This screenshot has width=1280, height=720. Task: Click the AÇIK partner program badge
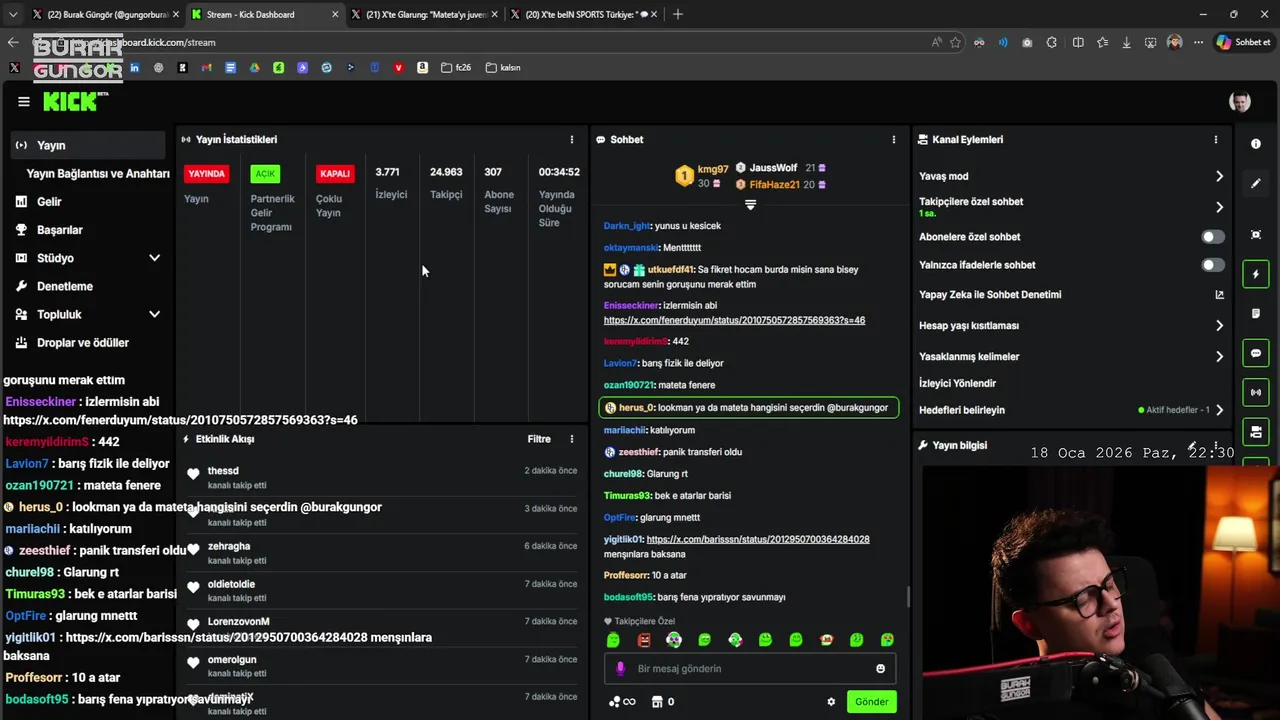(x=265, y=174)
